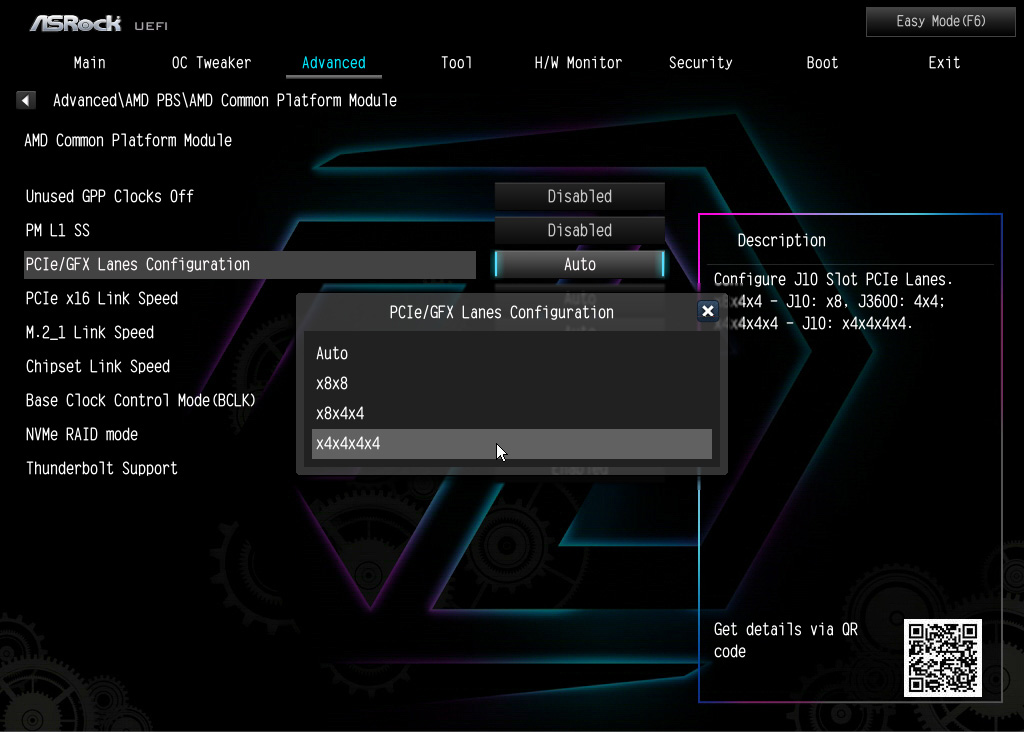Viewport: 1024px width, 732px height.
Task: Click the Get details via QR code text
Action: [786, 640]
